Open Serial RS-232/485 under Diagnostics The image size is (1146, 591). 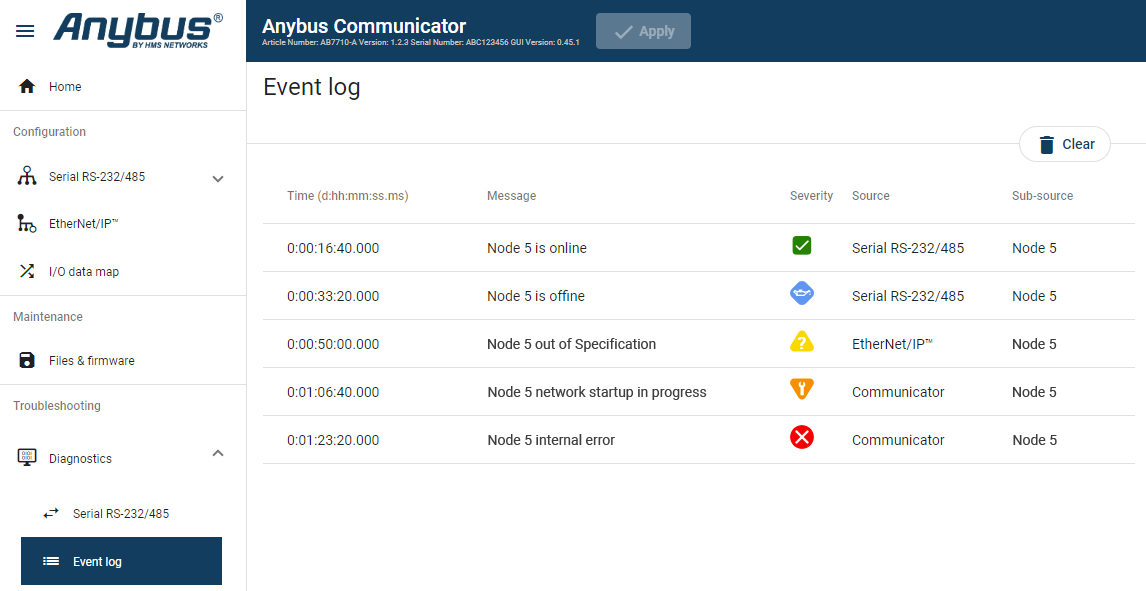[120, 514]
